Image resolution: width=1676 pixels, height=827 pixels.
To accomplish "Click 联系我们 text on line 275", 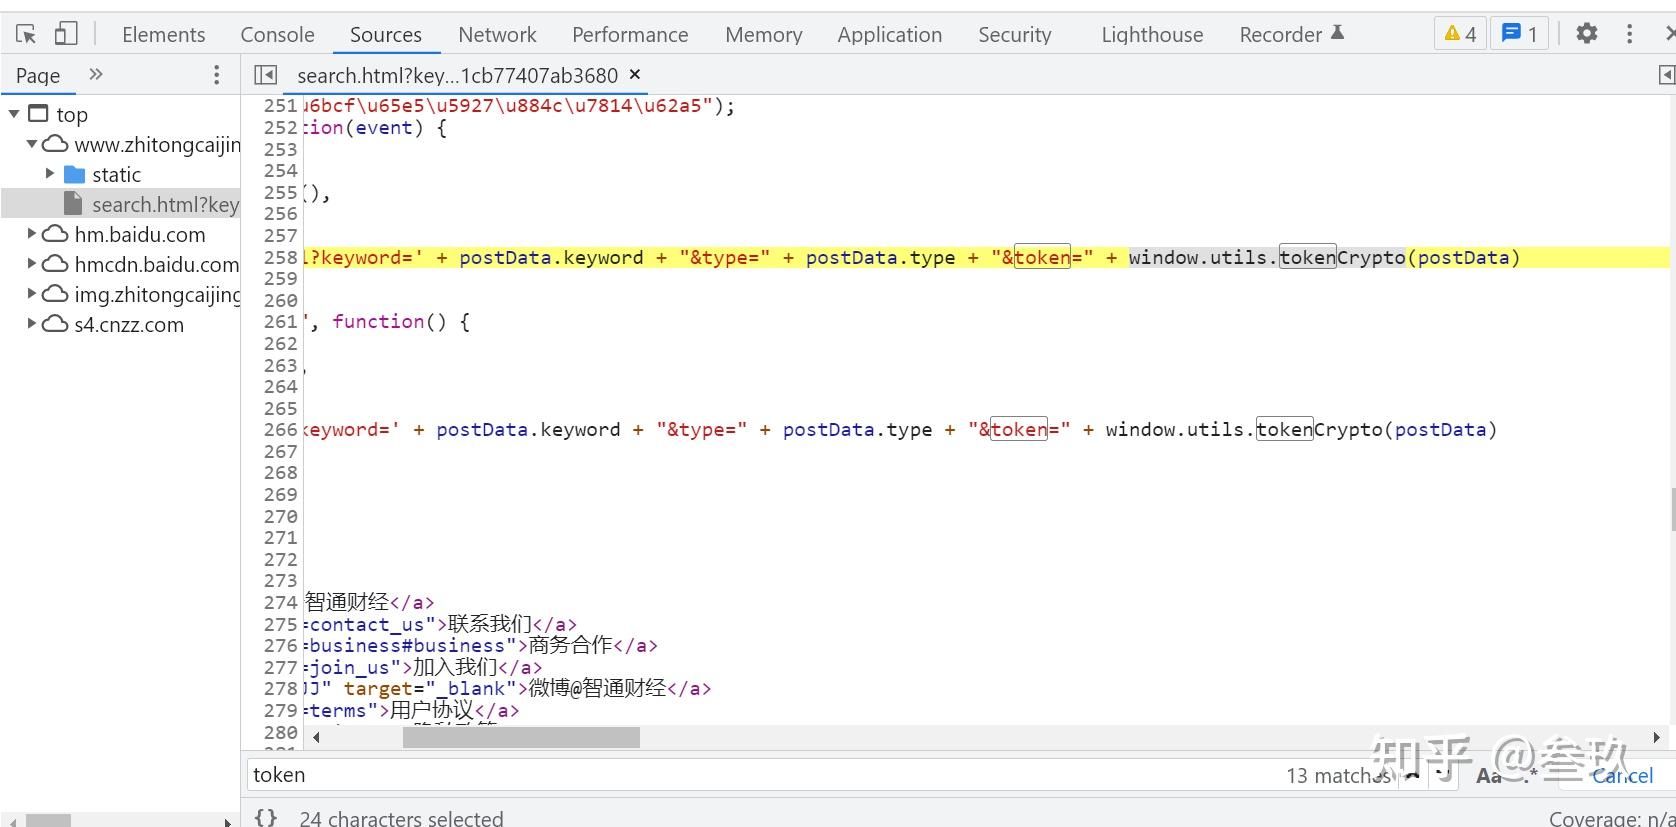I will (490, 624).
